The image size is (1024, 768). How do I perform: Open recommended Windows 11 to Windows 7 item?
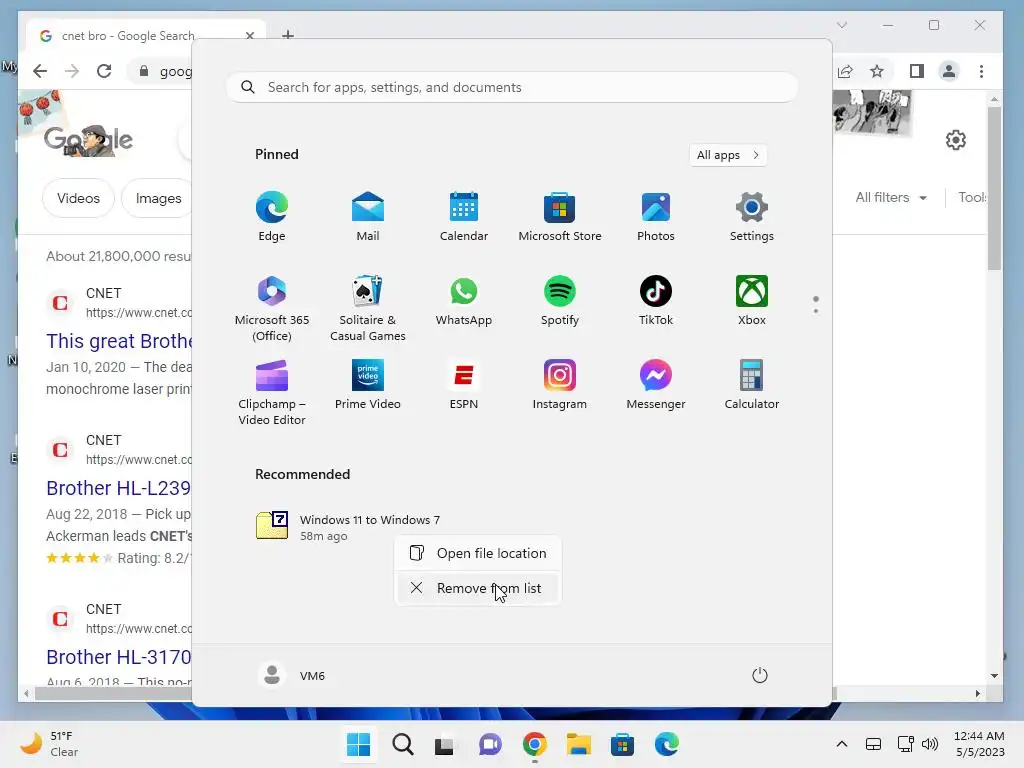click(349, 527)
